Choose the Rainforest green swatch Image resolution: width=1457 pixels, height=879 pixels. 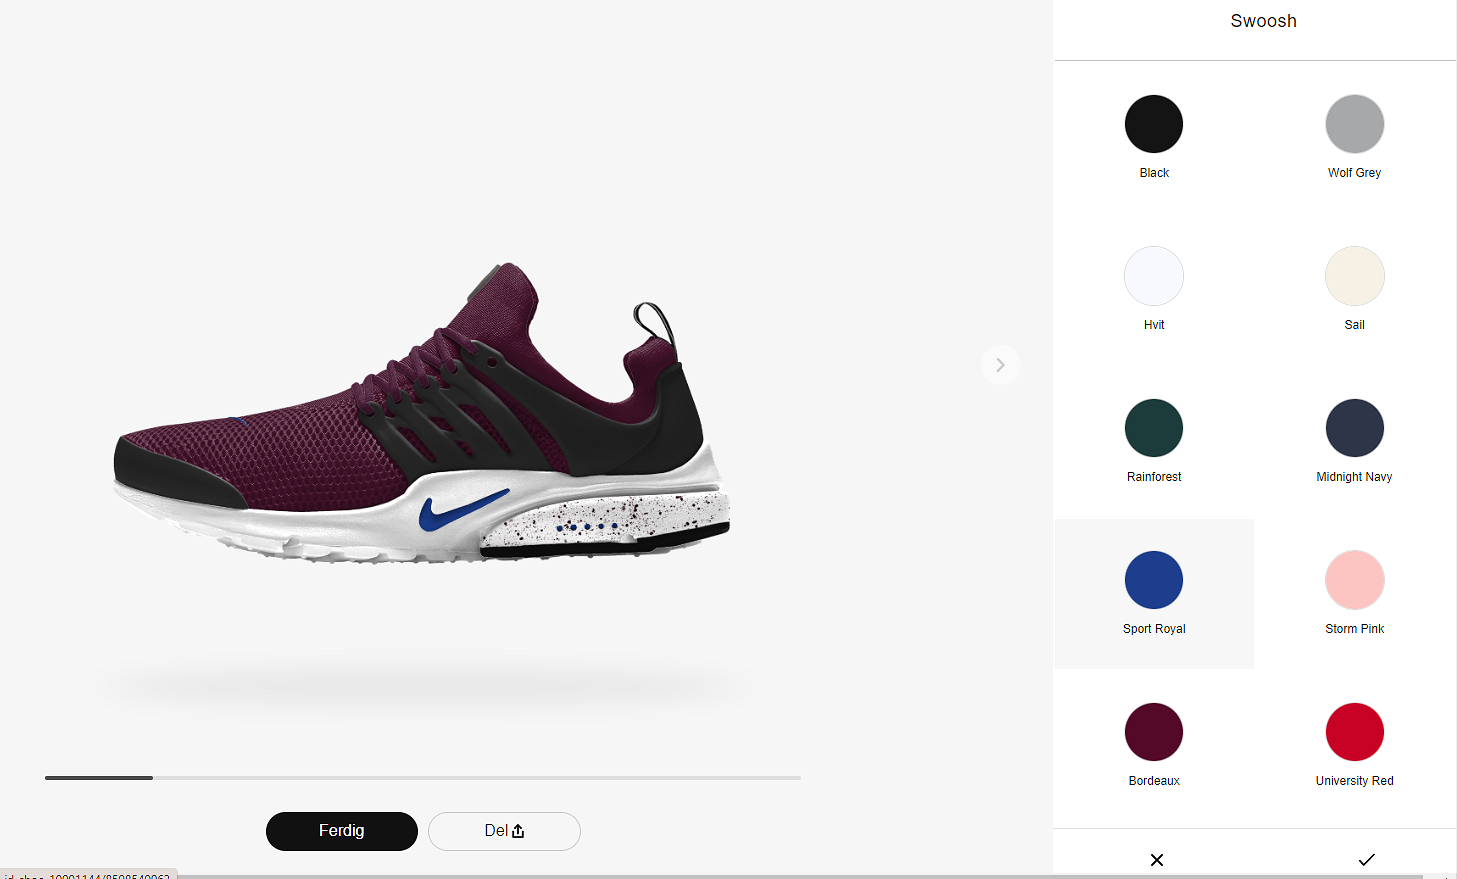1154,428
